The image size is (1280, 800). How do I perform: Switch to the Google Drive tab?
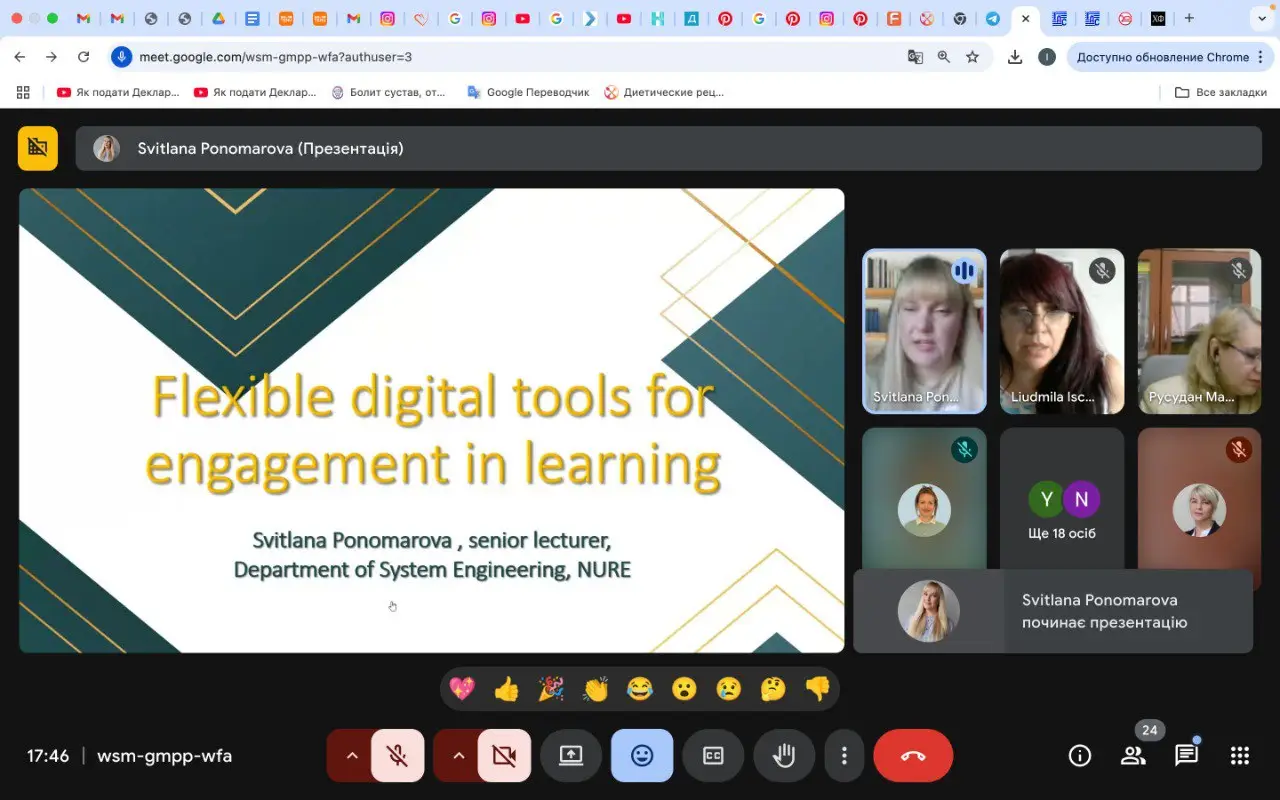coord(218,18)
